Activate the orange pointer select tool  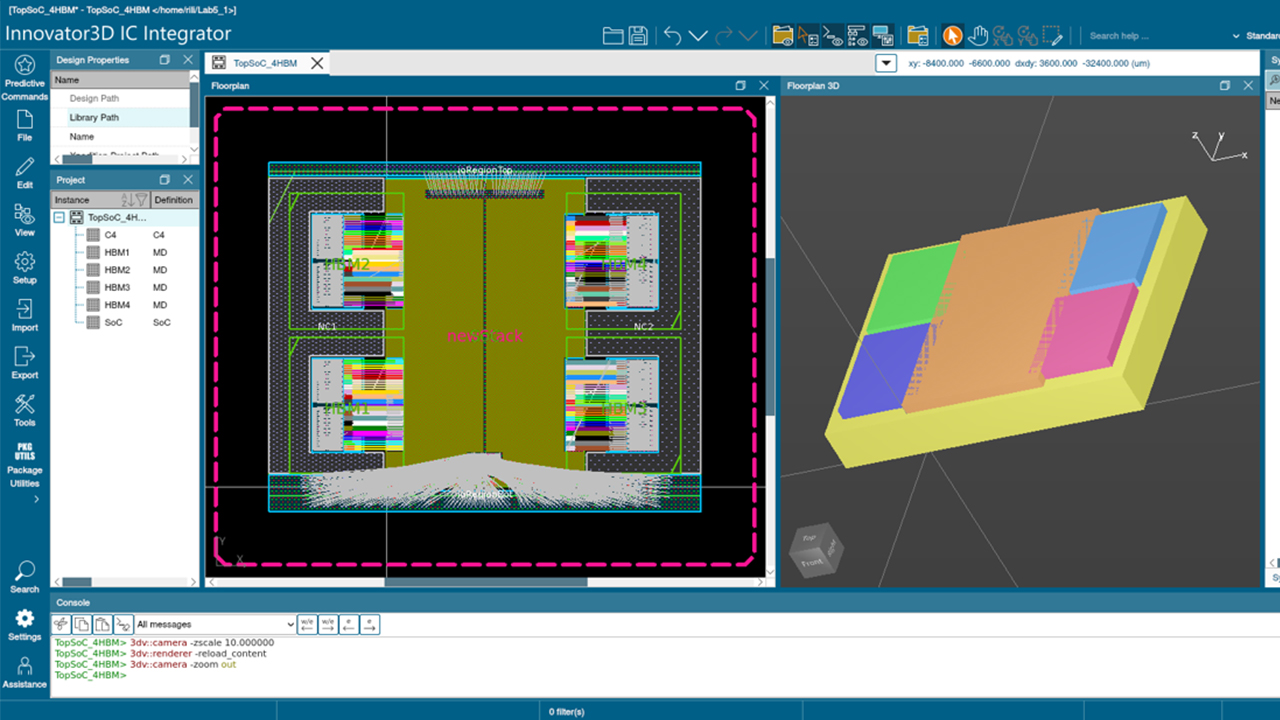(x=952, y=36)
